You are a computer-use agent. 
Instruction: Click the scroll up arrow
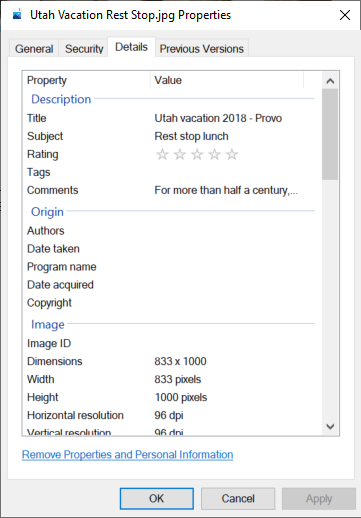click(x=330, y=81)
